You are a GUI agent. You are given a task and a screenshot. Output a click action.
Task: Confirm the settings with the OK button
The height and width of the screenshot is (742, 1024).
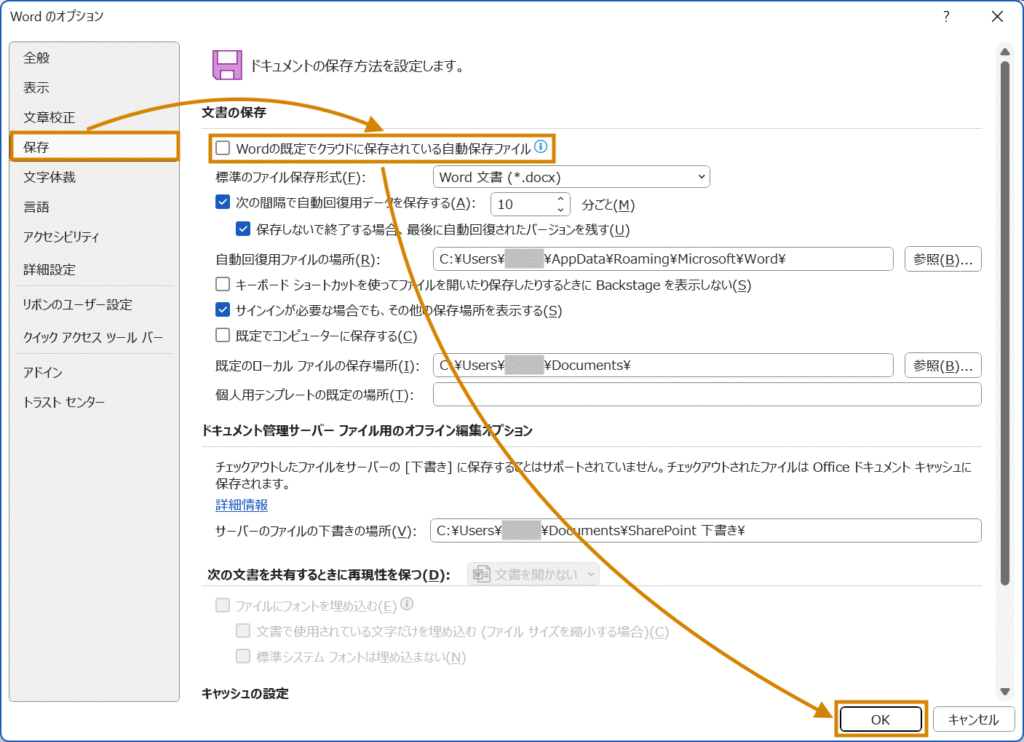[x=880, y=719]
